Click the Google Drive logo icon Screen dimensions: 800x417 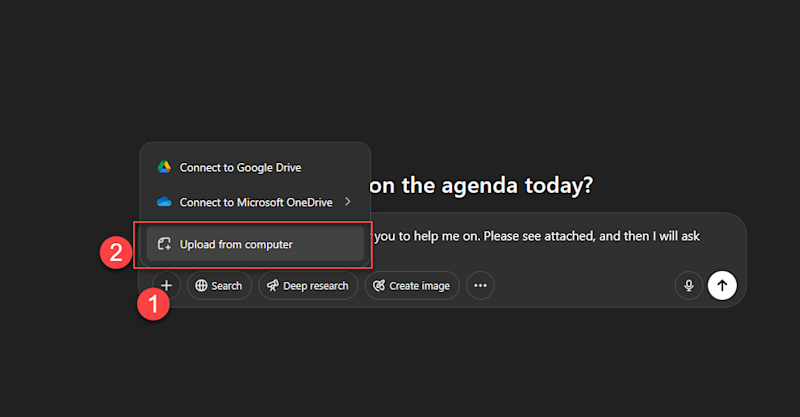click(164, 167)
